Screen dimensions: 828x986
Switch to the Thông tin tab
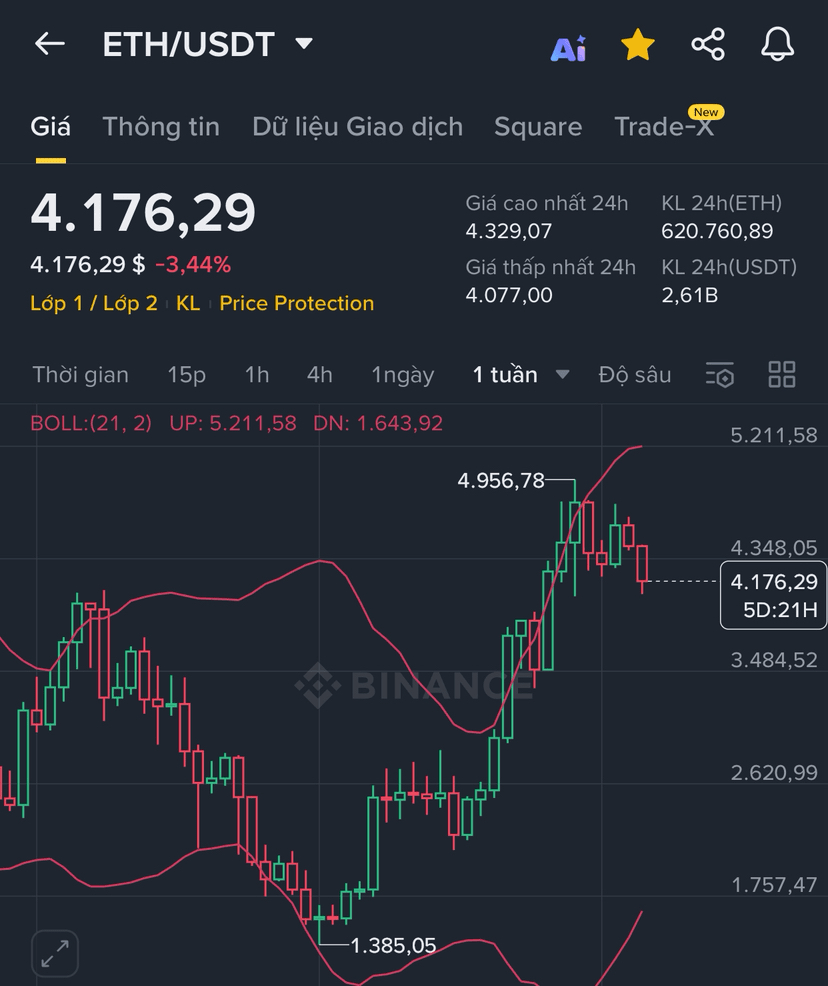tap(161, 127)
